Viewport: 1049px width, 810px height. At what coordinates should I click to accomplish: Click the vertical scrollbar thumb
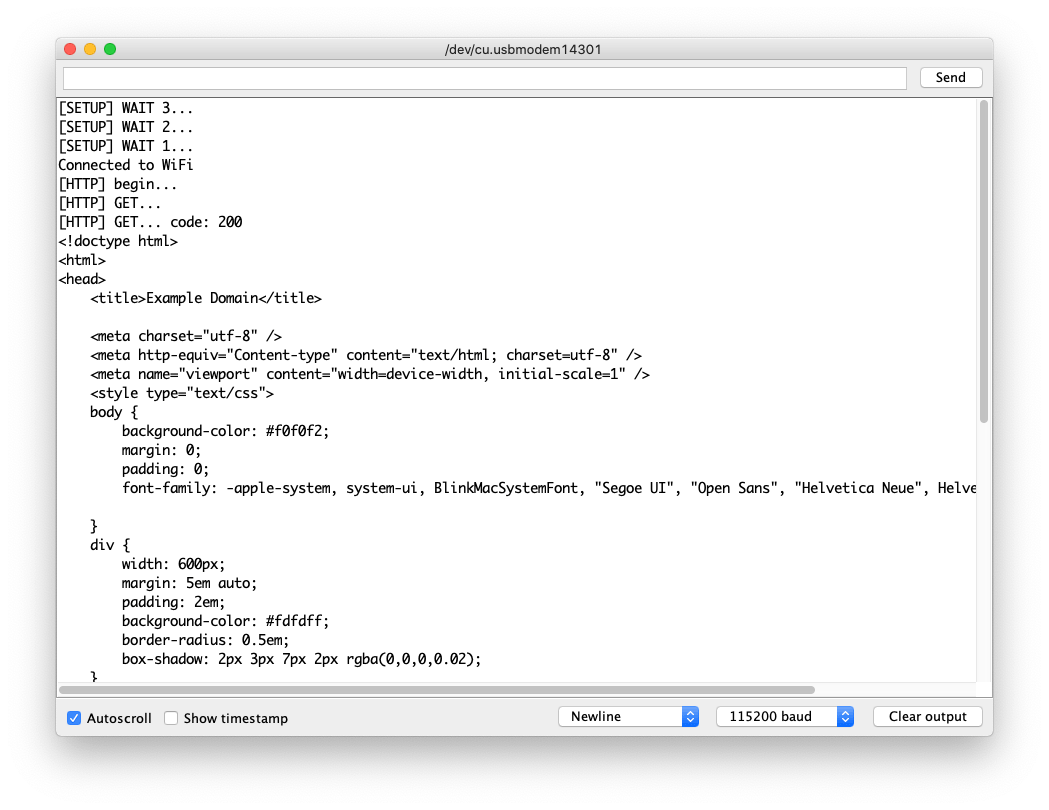(983, 261)
